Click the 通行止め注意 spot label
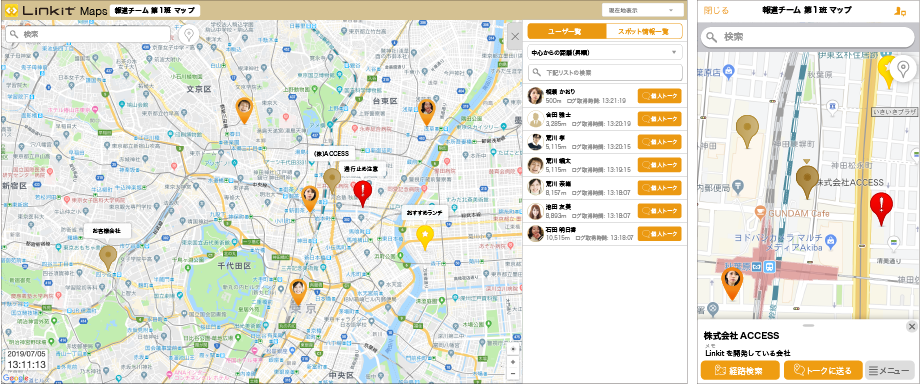The image size is (920, 385). [361, 169]
